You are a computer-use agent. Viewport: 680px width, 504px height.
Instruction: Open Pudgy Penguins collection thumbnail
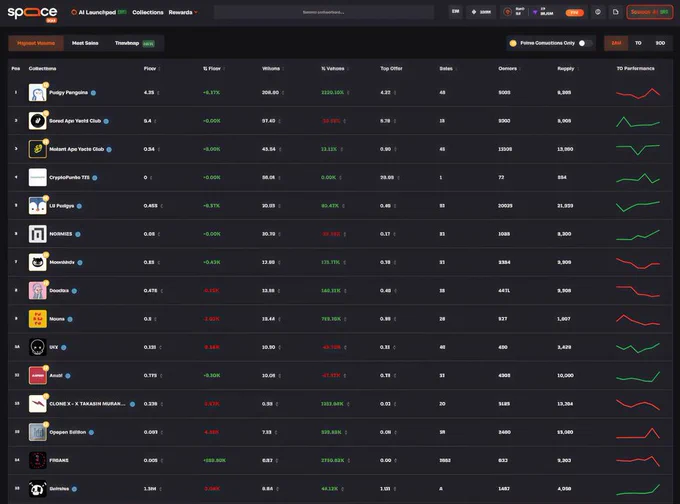[x=37, y=92]
